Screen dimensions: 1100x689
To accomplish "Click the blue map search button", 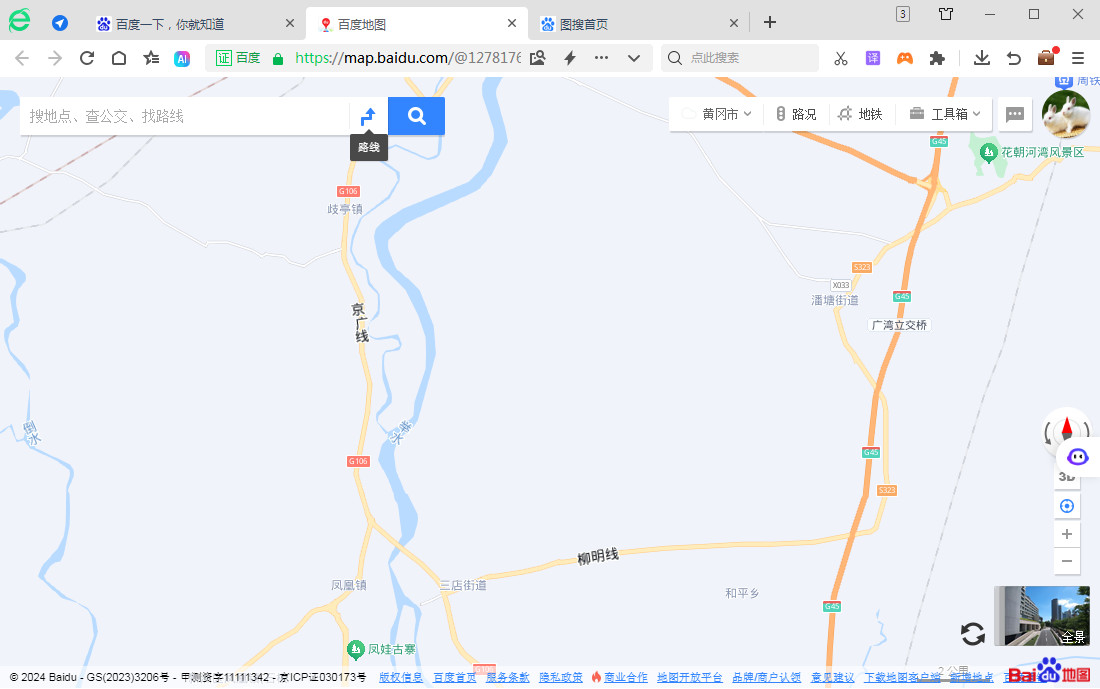I will point(416,116).
